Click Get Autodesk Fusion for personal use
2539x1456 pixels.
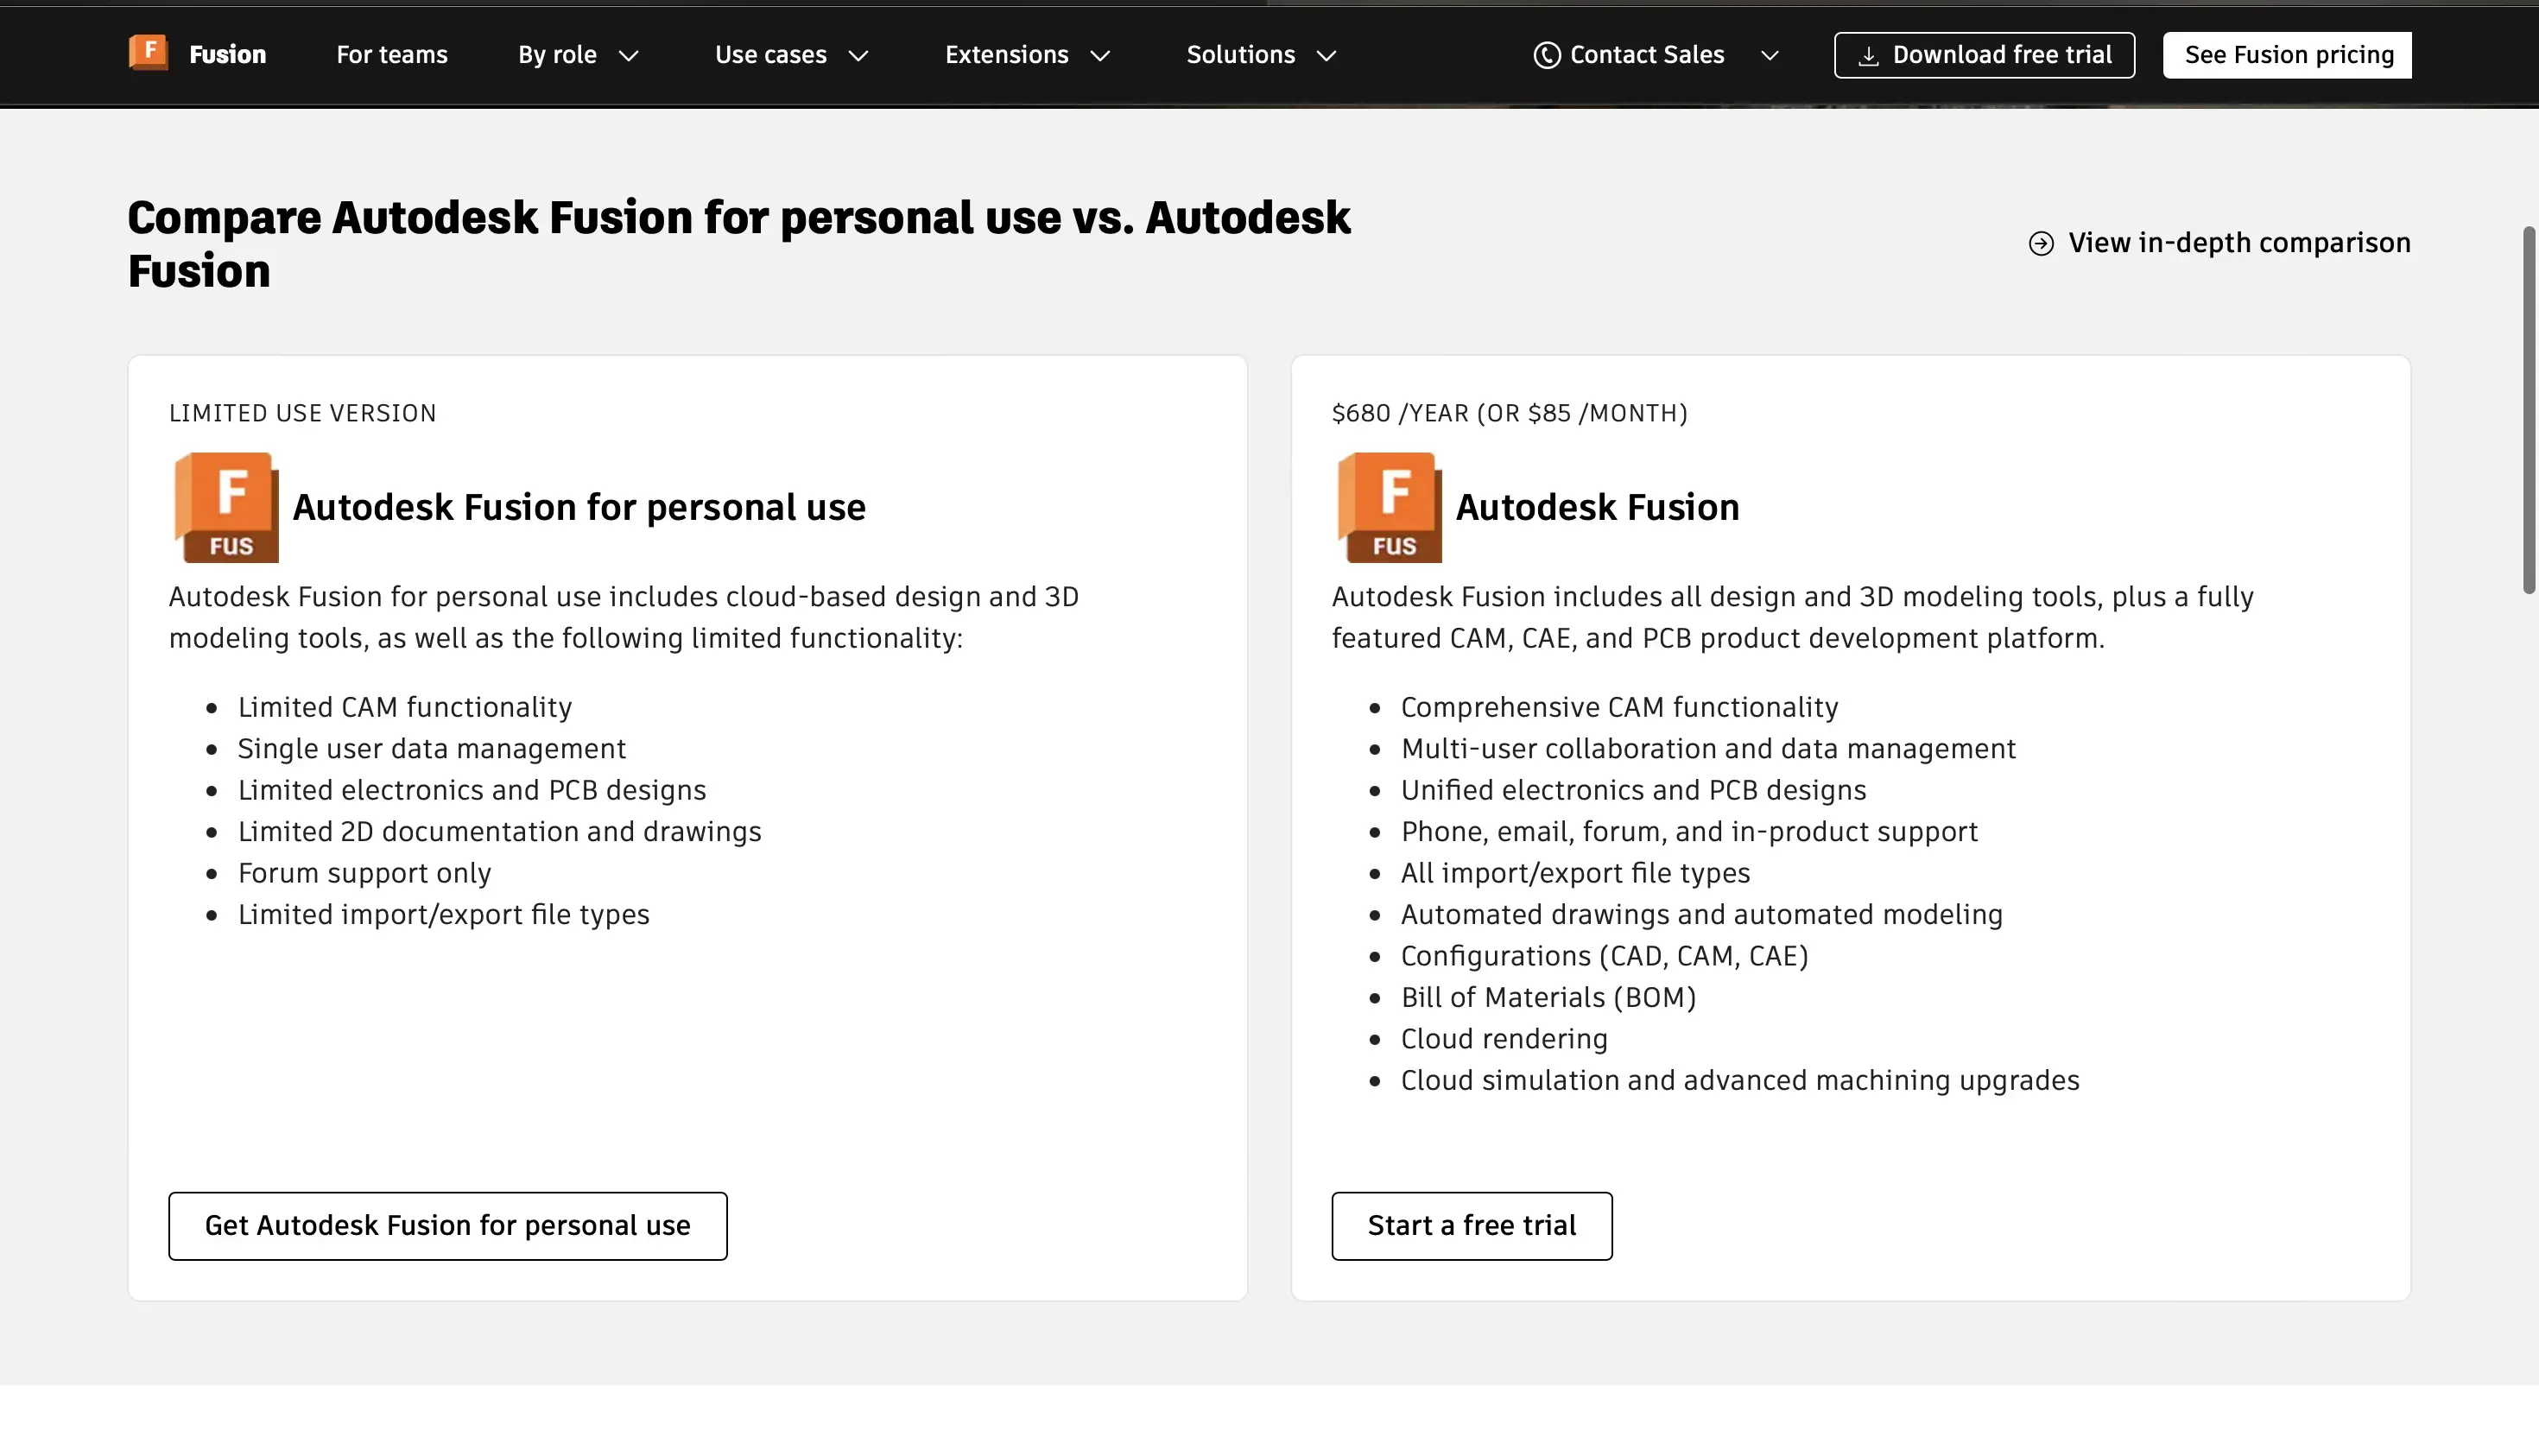pyautogui.click(x=447, y=1225)
